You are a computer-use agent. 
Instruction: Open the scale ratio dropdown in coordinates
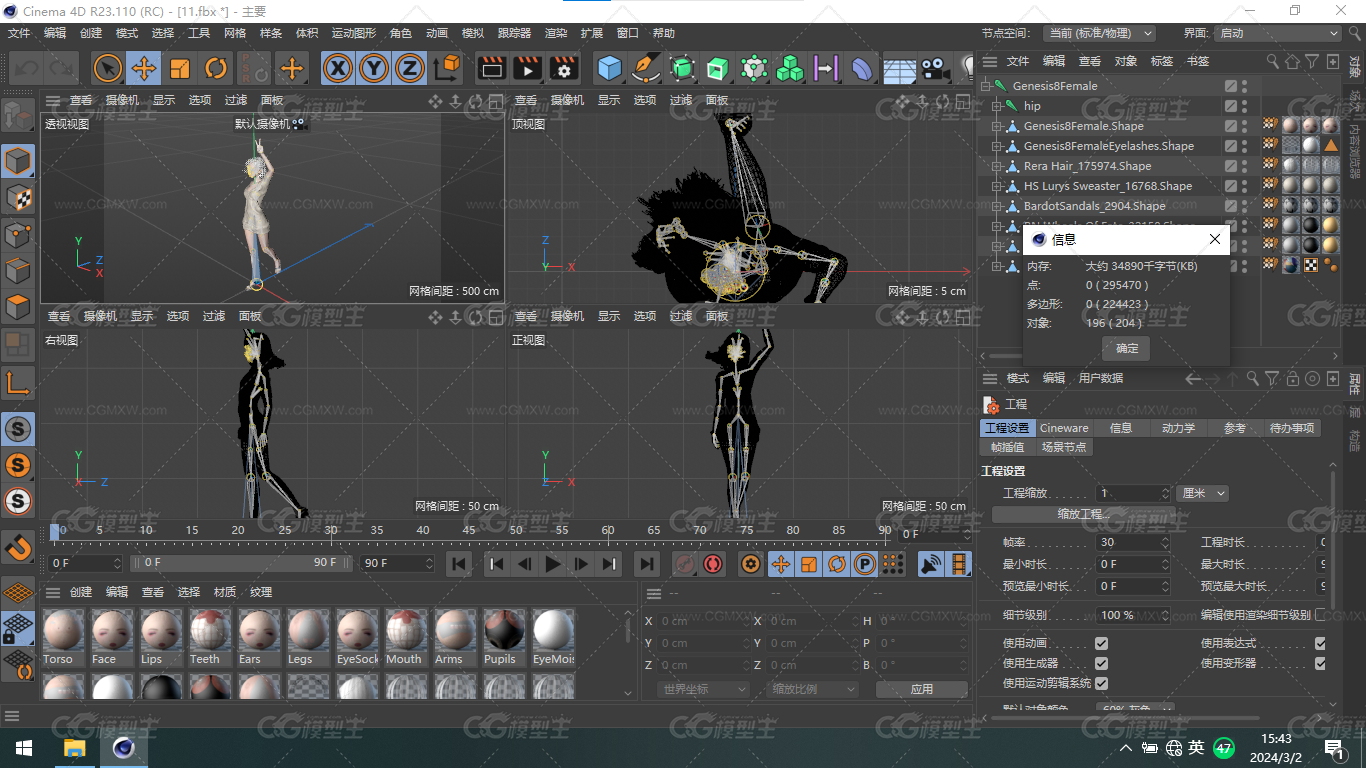click(x=814, y=689)
